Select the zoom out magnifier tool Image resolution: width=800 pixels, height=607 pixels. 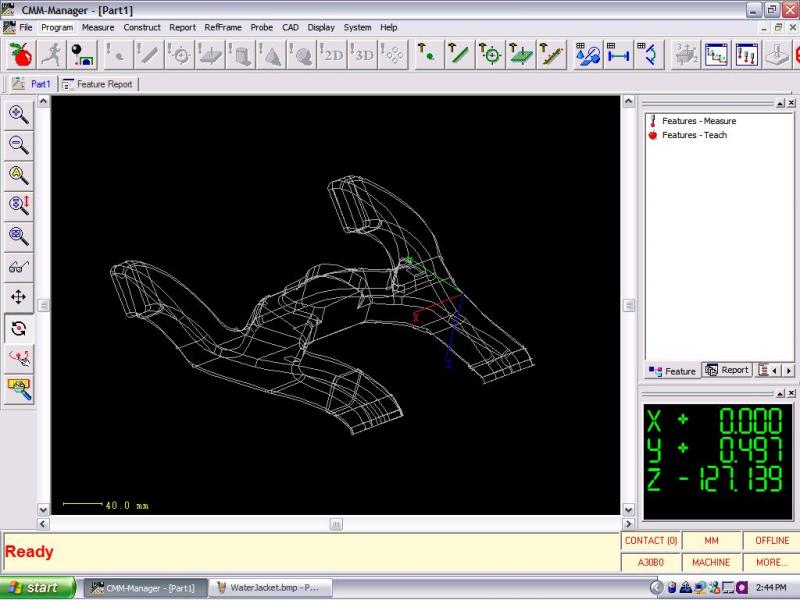(19, 144)
